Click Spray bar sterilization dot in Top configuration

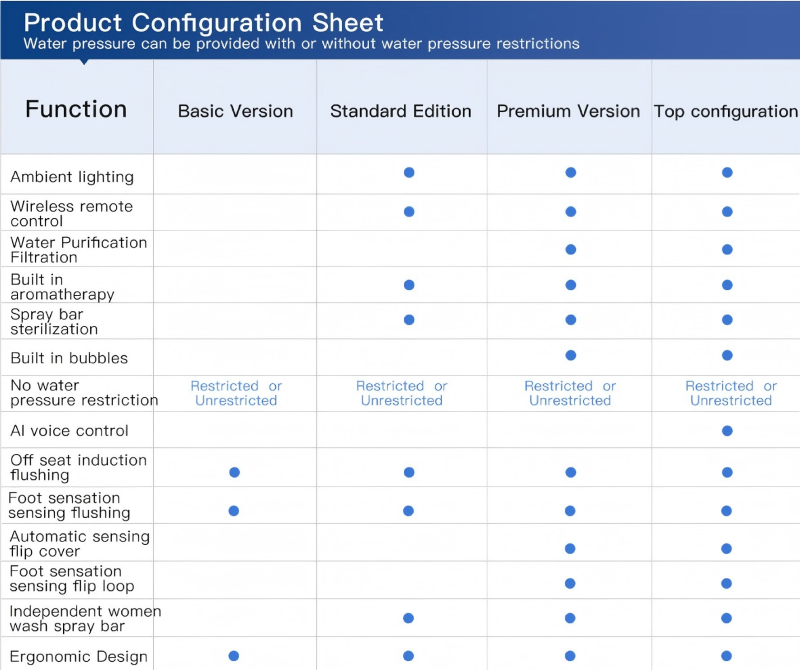tap(727, 320)
